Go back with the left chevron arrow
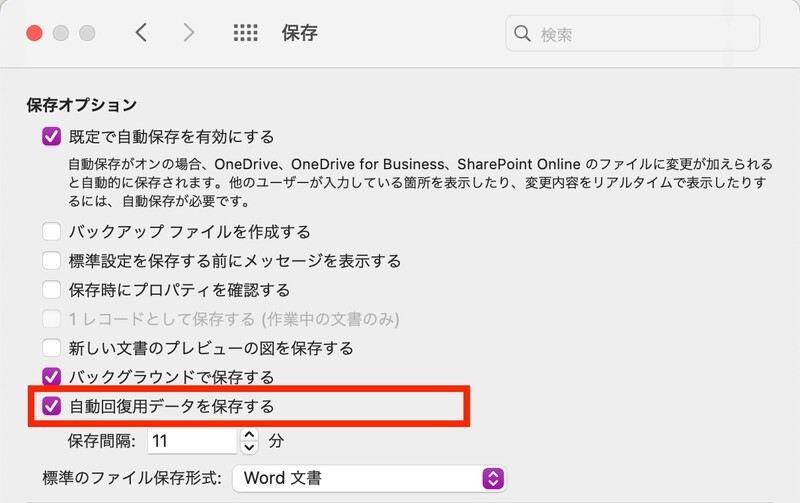 (x=141, y=33)
